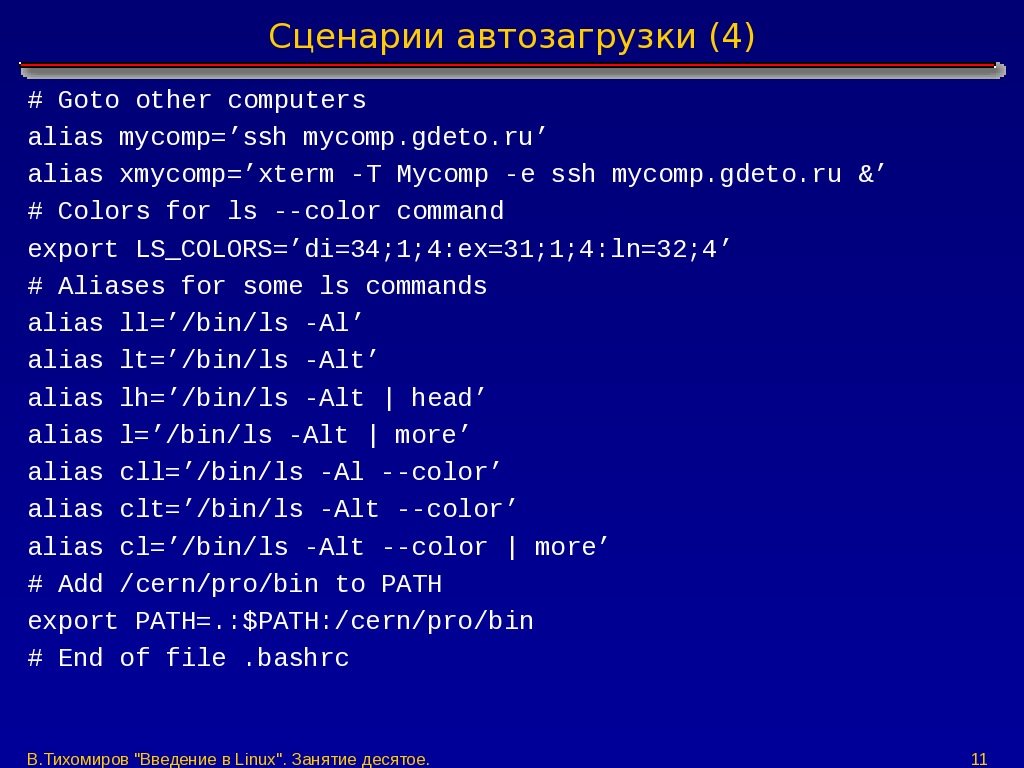
Task: Click the slide number 11
Action: point(979,760)
